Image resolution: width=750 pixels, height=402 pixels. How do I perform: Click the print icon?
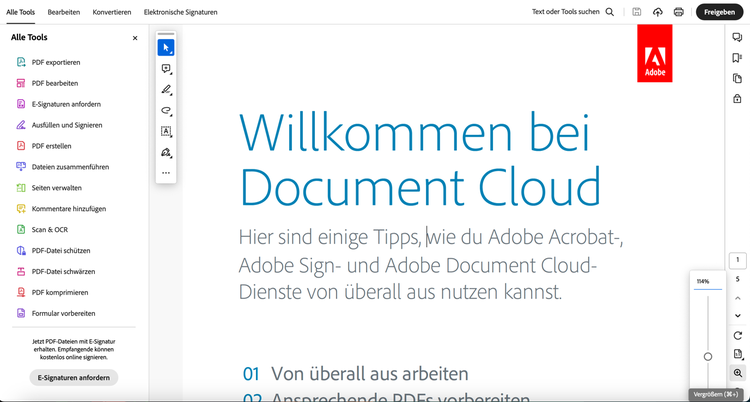click(678, 12)
